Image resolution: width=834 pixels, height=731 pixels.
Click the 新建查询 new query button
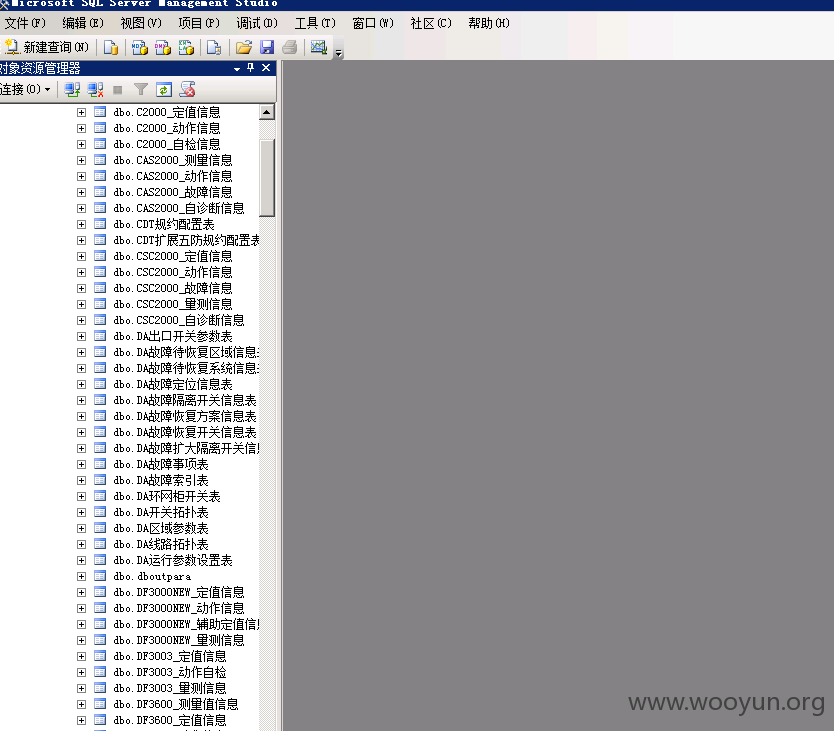(x=47, y=47)
